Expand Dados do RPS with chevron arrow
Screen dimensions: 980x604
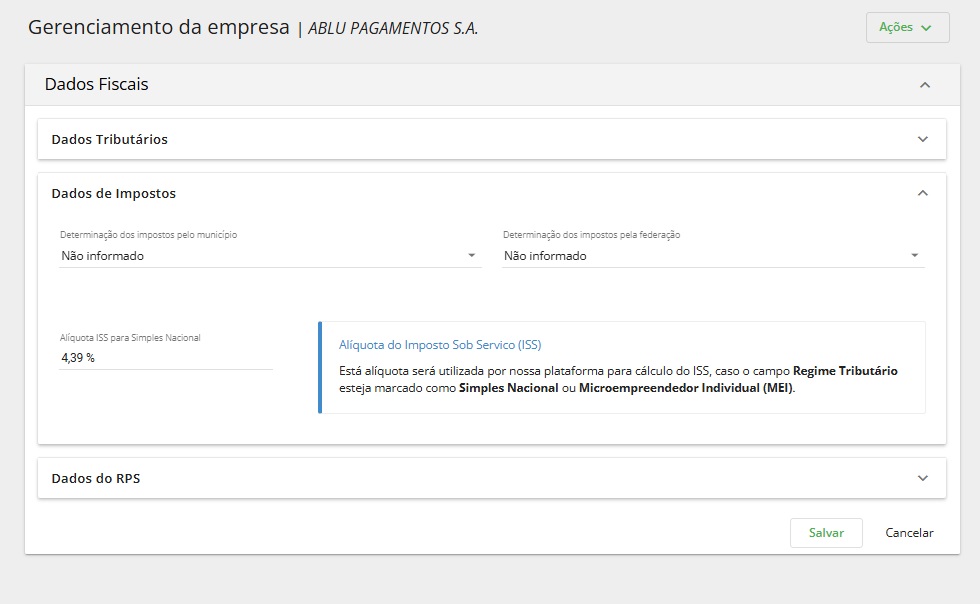pyautogui.click(x=923, y=478)
